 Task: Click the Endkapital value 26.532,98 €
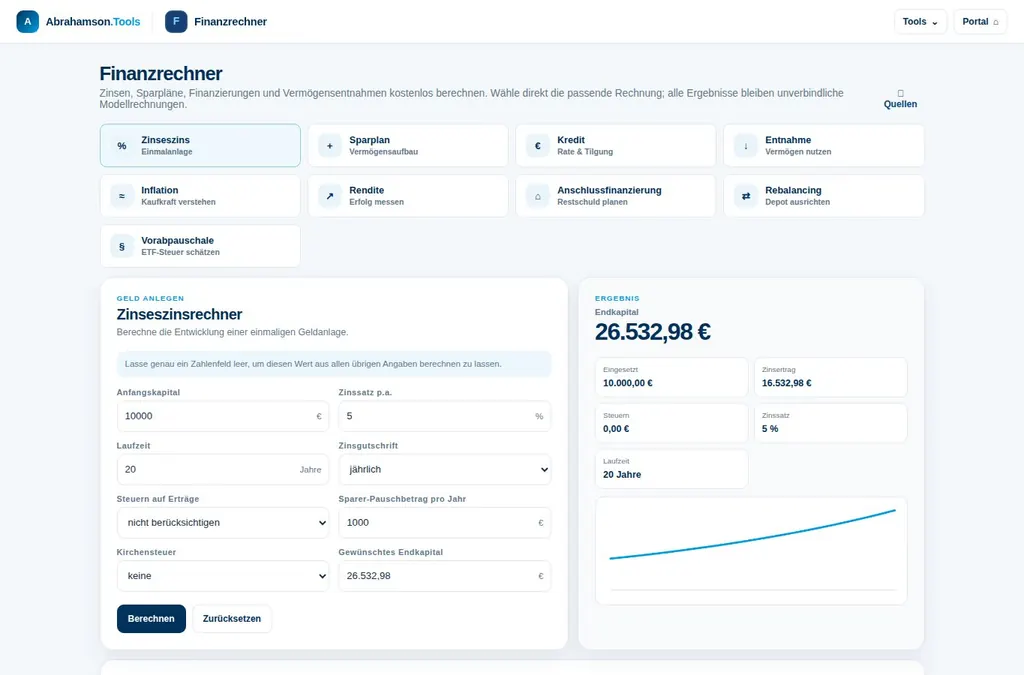pyautogui.click(x=652, y=332)
